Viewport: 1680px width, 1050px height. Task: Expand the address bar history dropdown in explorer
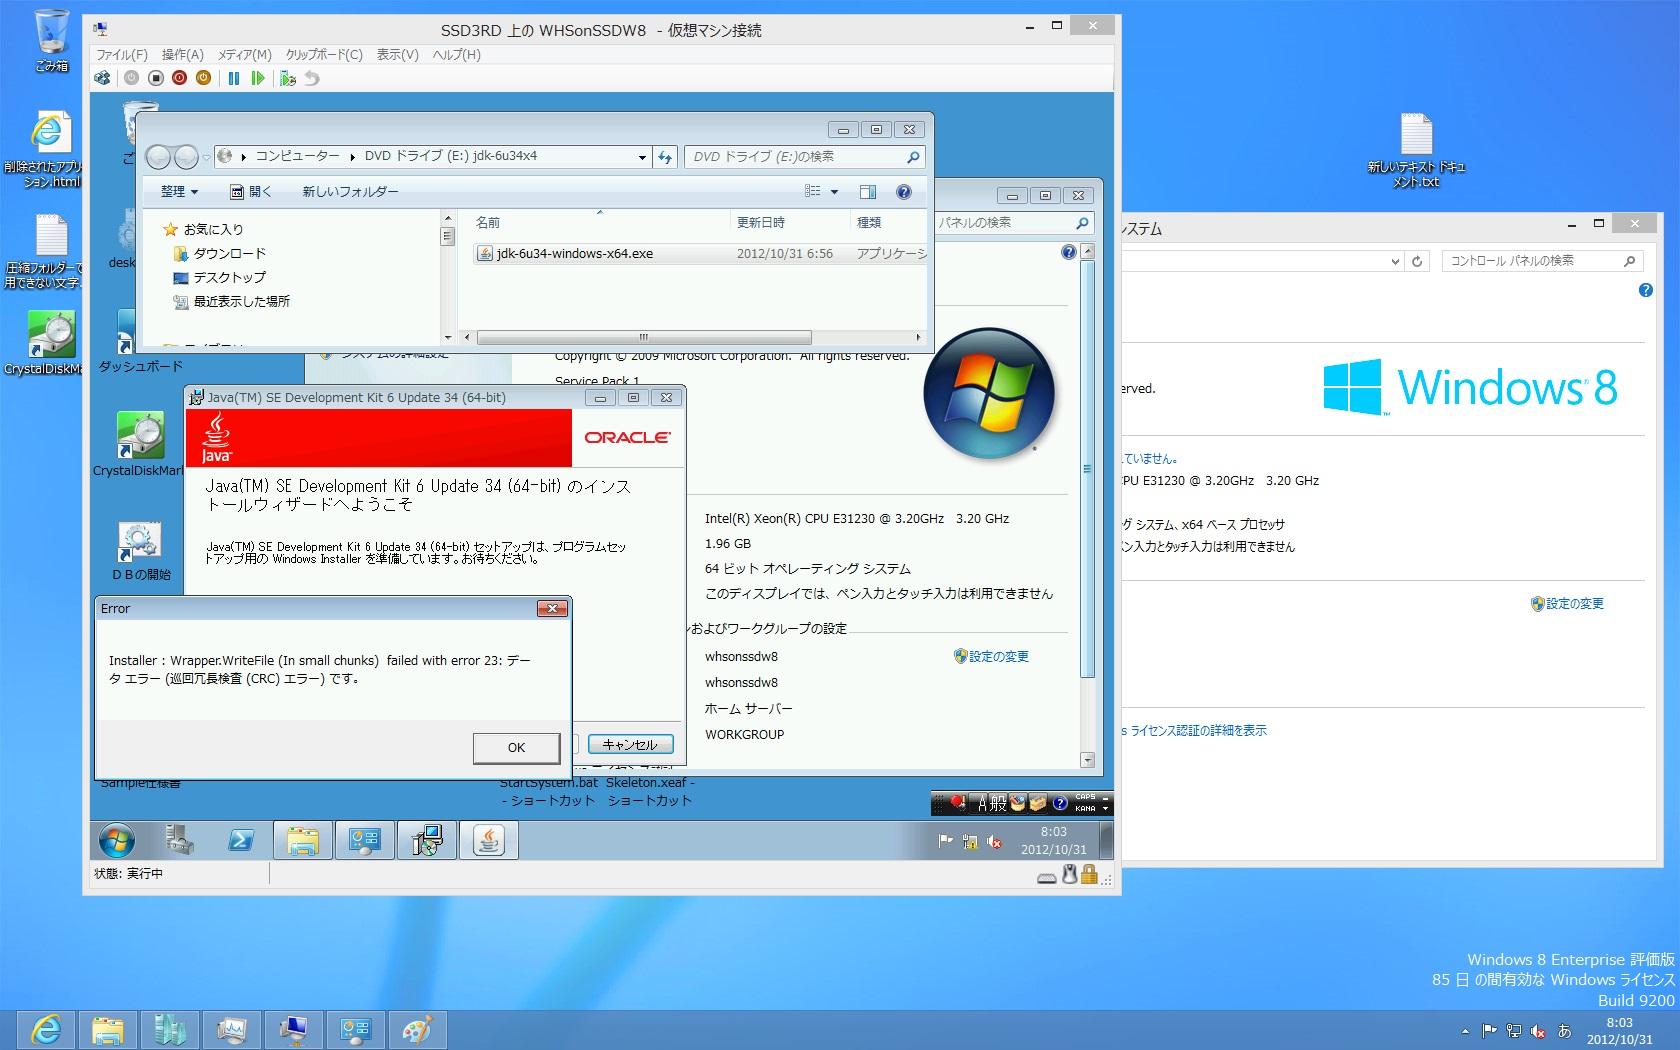click(x=642, y=157)
